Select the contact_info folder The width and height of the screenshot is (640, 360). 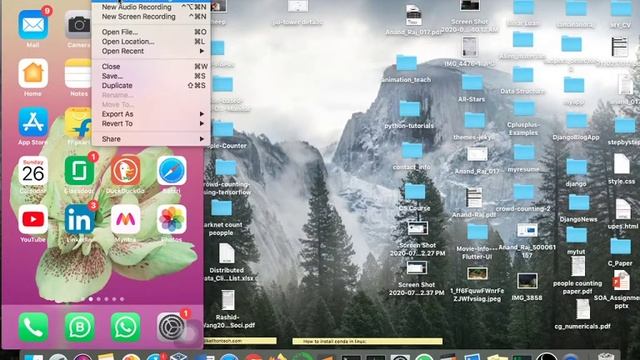[x=412, y=151]
